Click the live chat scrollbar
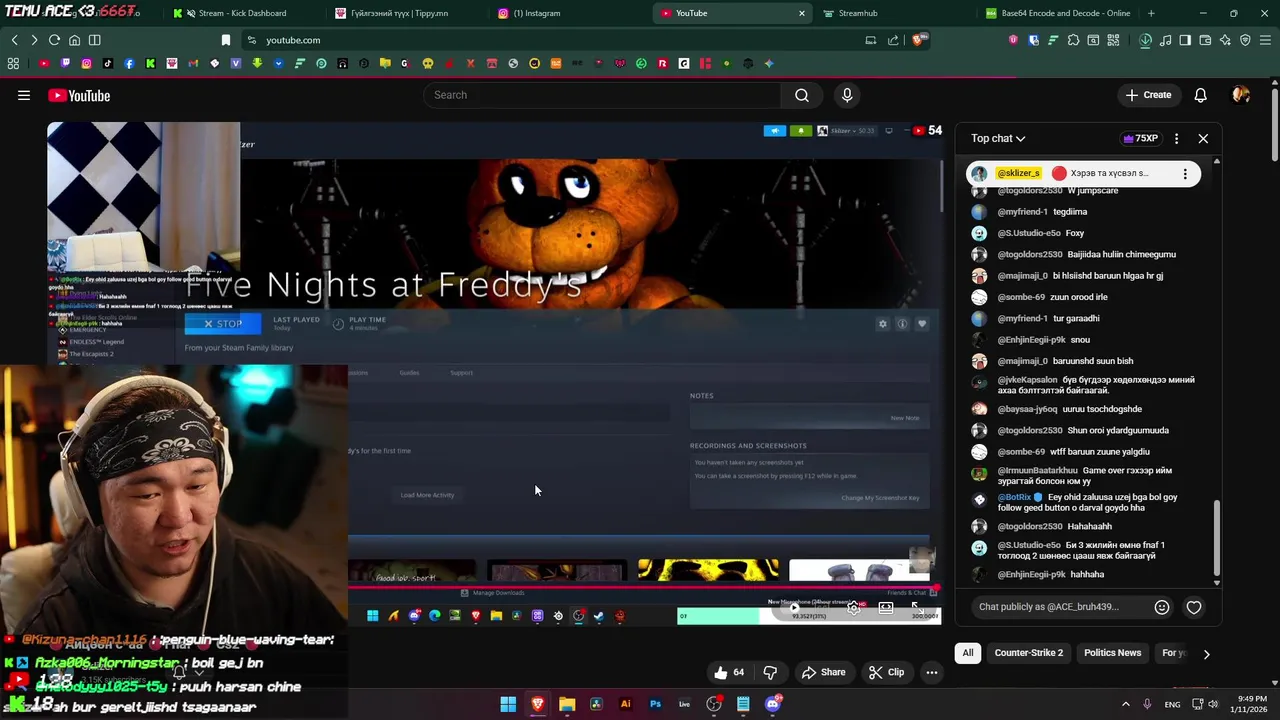The image size is (1280, 720). [x=1217, y=538]
